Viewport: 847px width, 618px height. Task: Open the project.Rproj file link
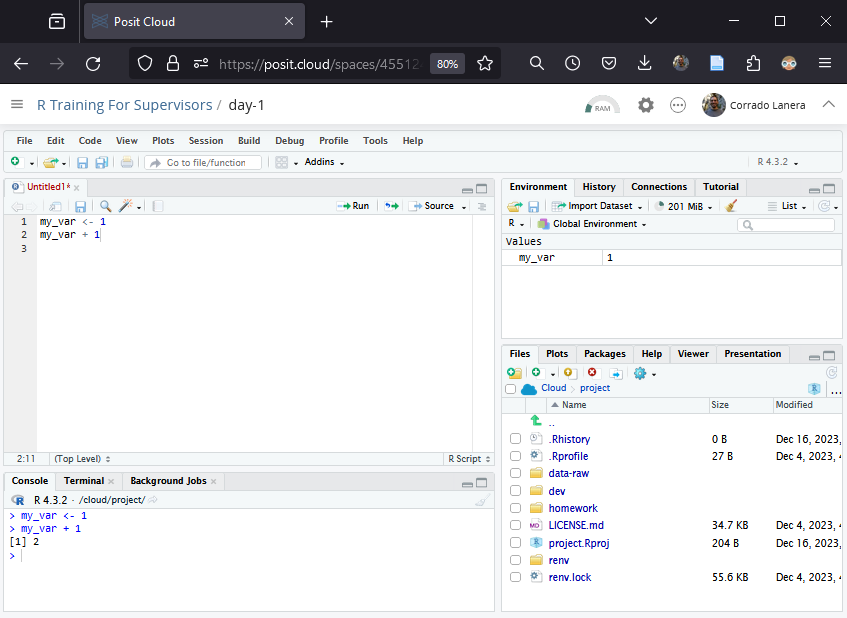pos(579,543)
